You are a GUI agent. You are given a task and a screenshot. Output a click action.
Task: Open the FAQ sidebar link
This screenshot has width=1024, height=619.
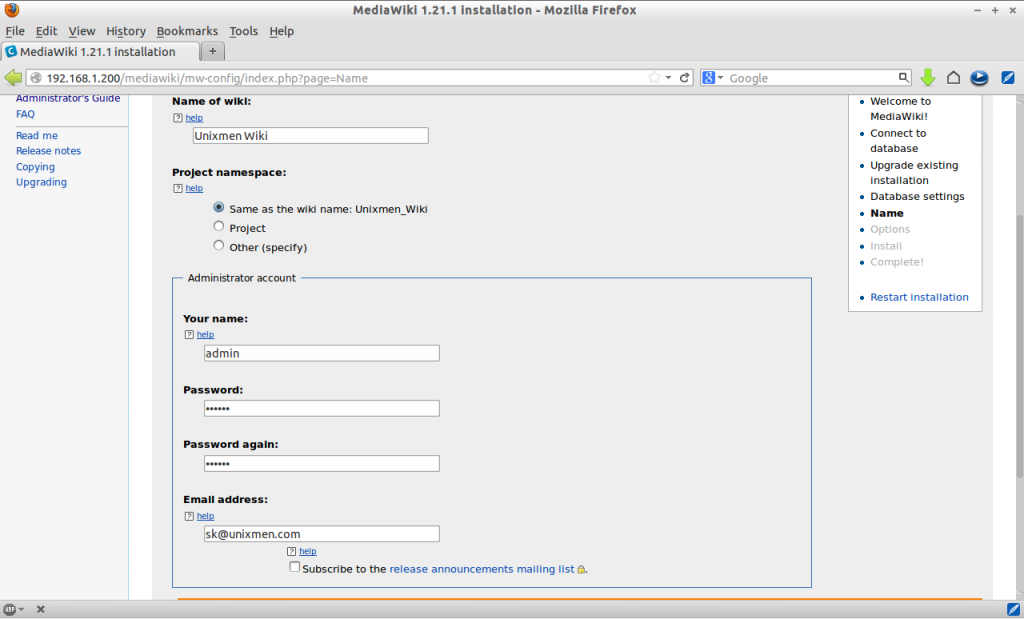[x=25, y=114]
